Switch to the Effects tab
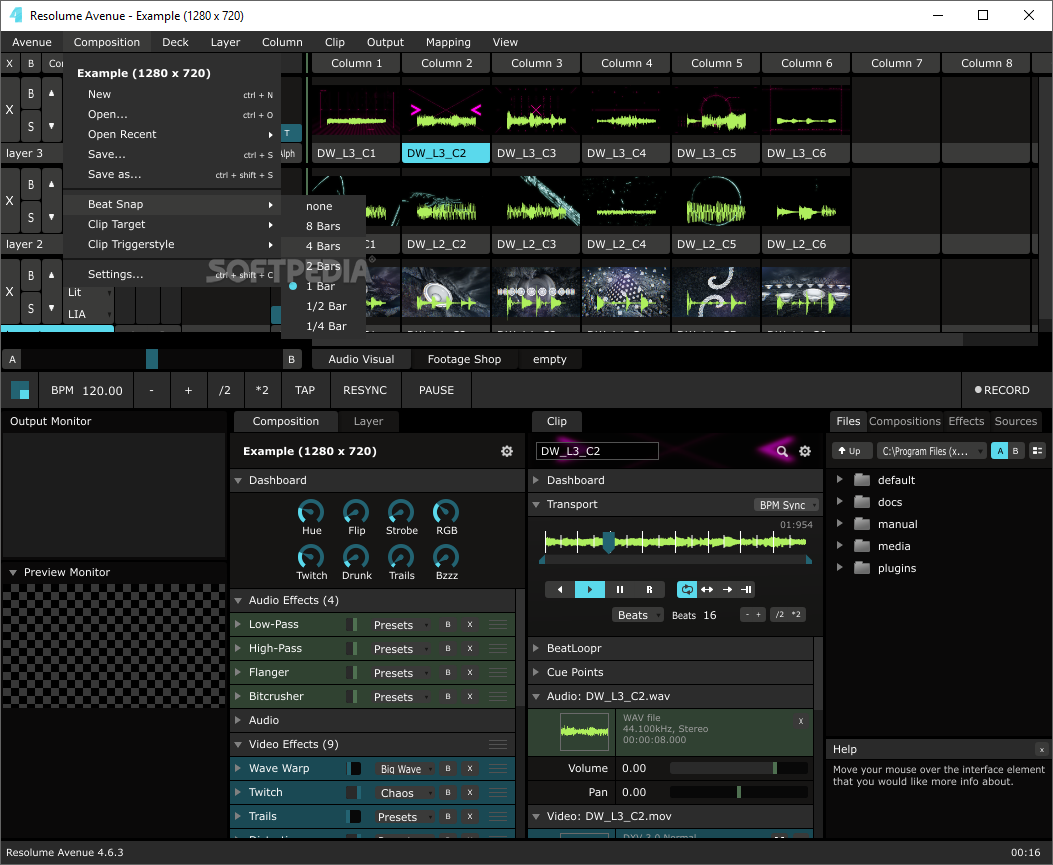 click(966, 421)
